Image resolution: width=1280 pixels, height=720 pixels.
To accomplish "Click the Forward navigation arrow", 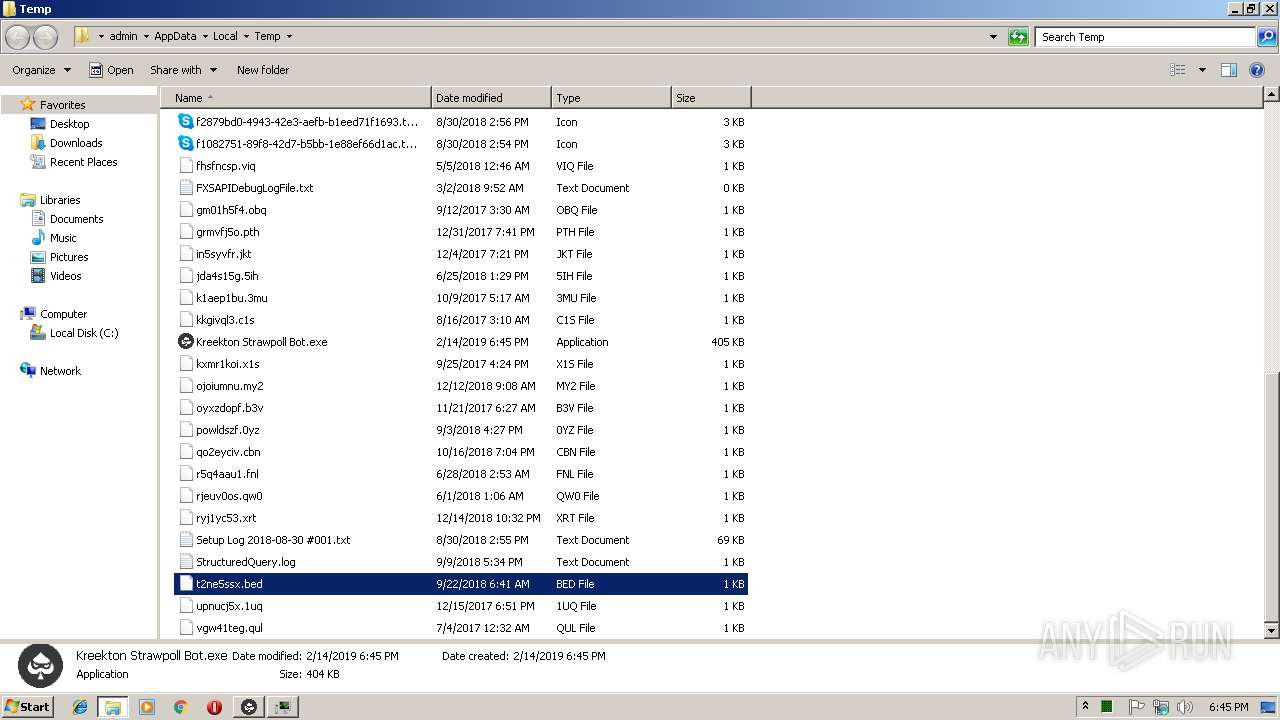I will (x=46, y=37).
